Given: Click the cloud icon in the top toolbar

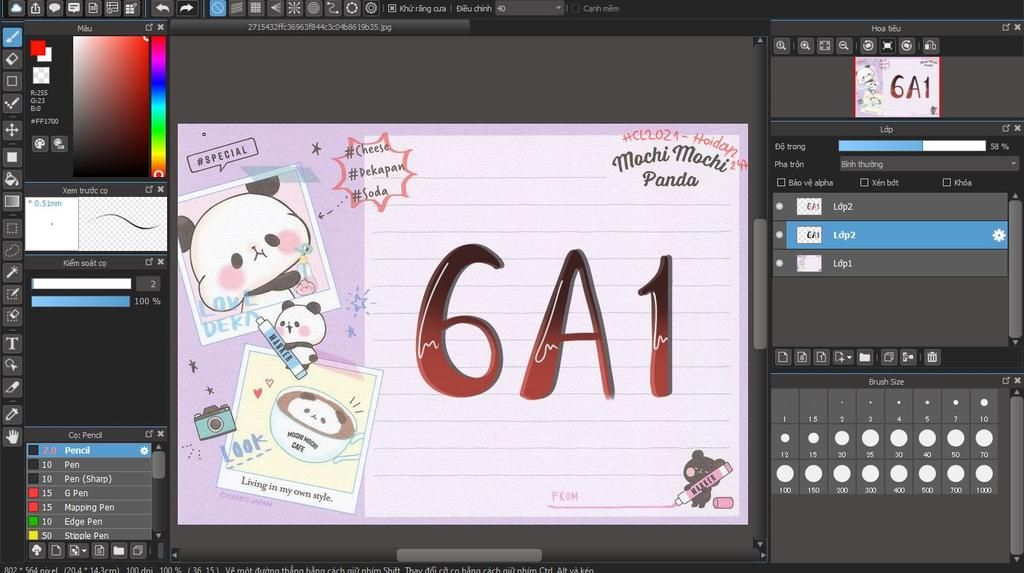Looking at the screenshot, I should tap(16, 8).
